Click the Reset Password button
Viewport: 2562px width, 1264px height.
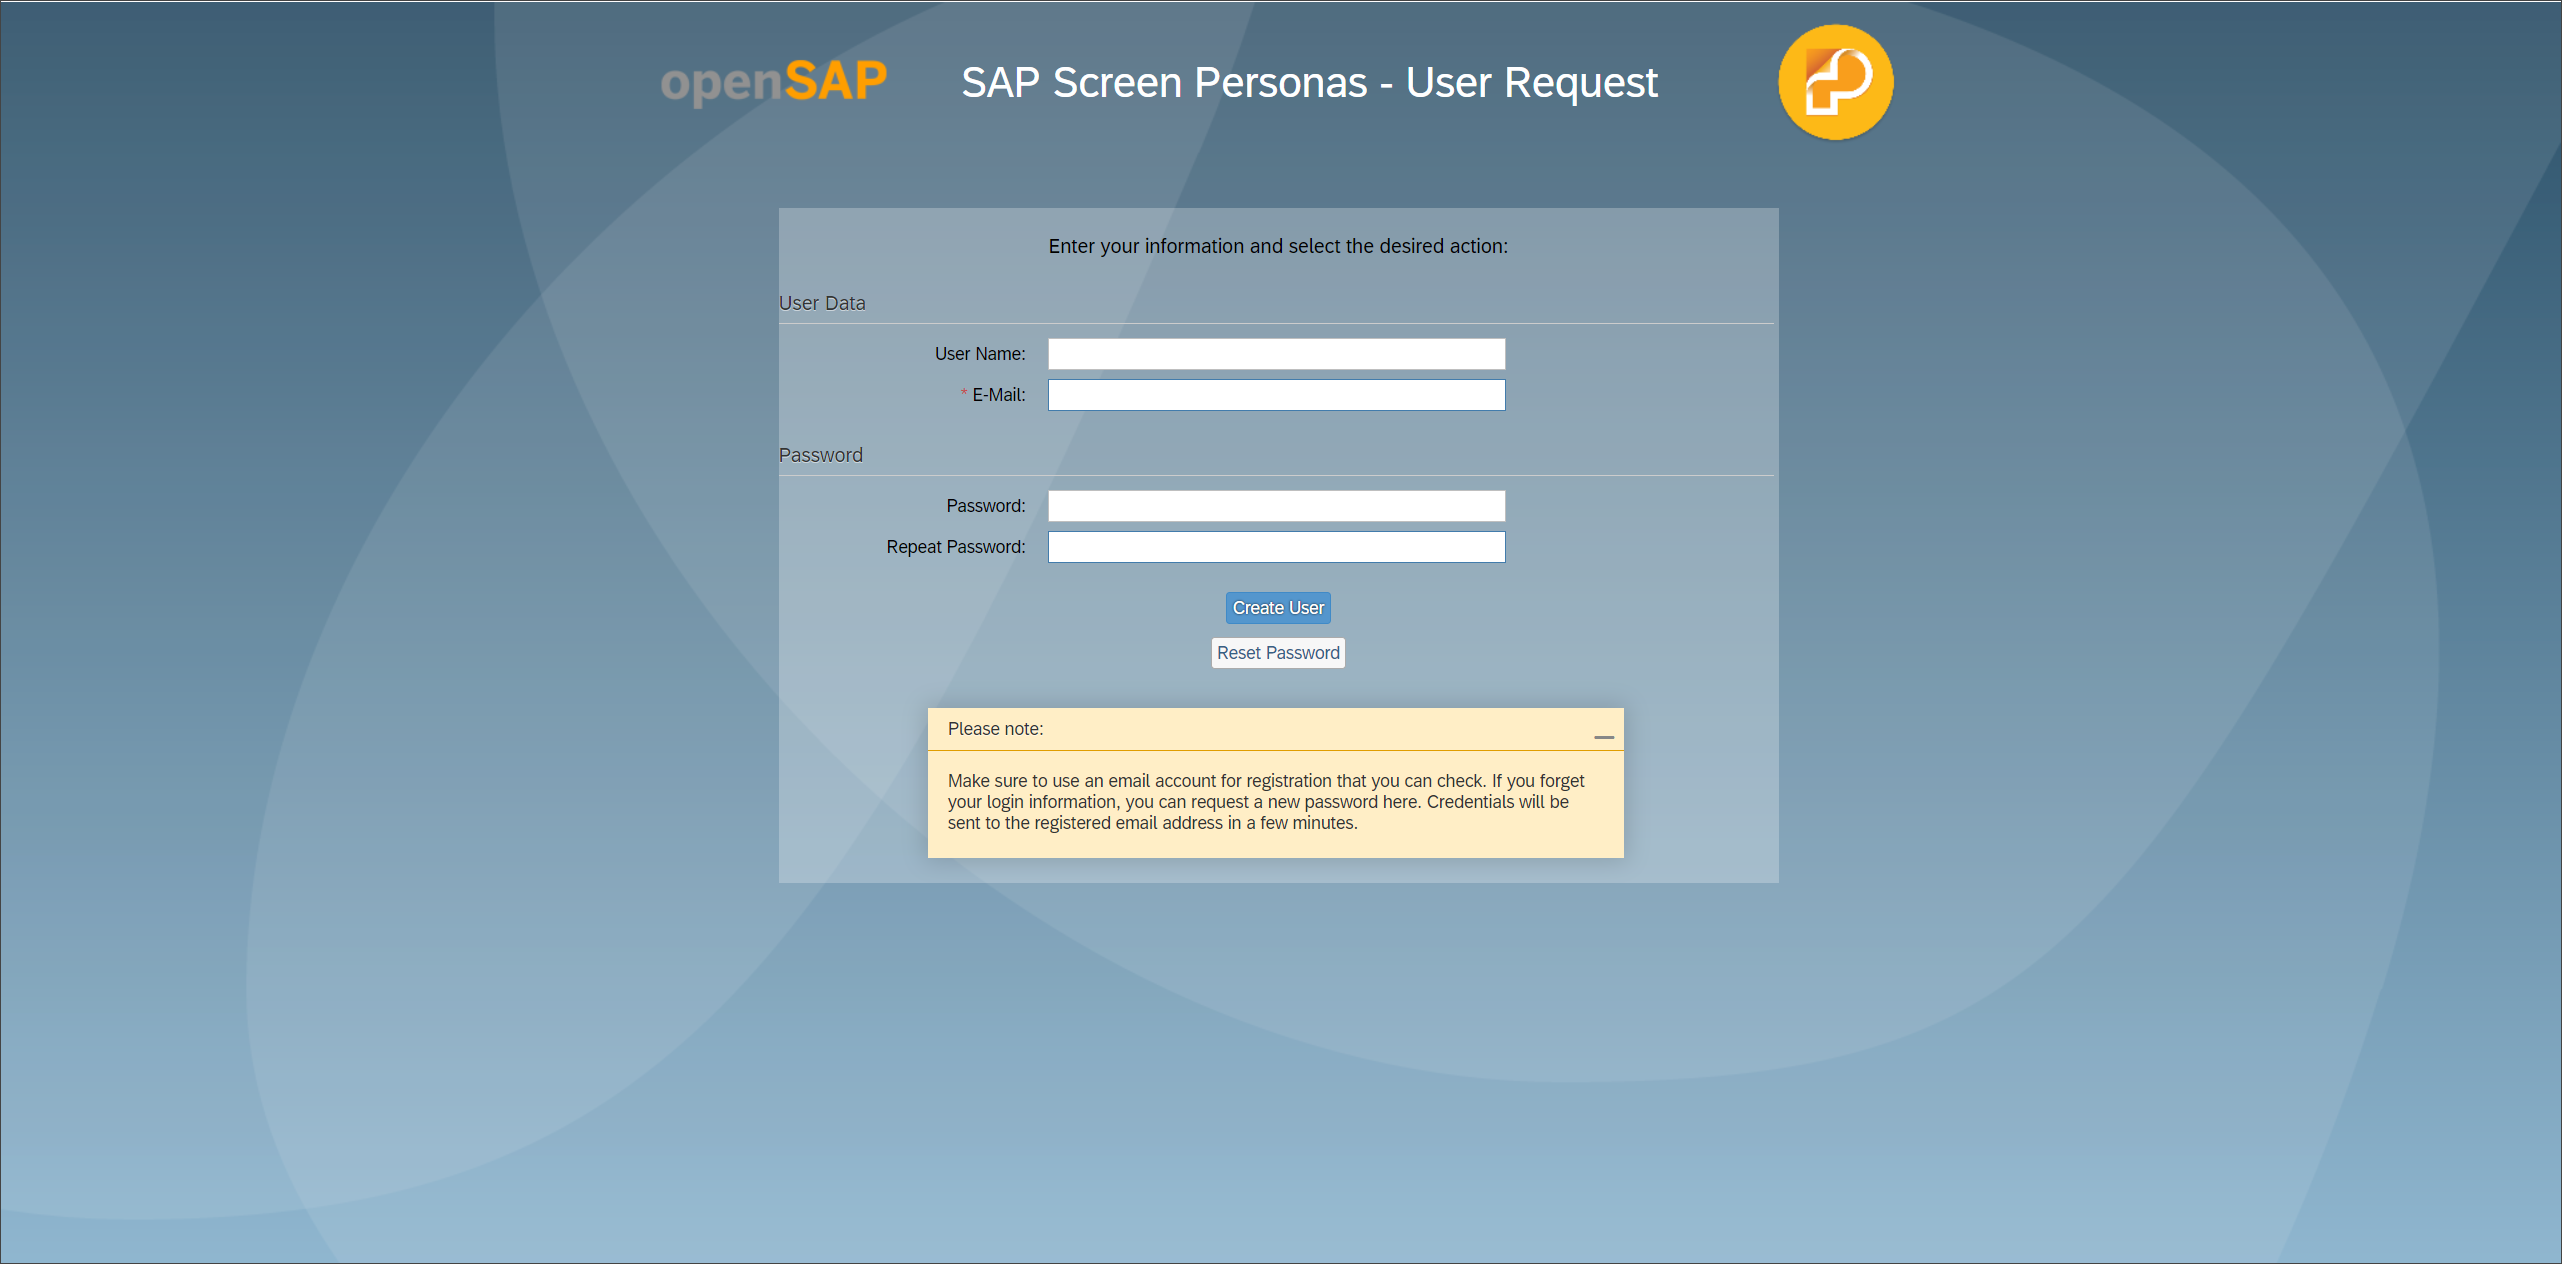point(1277,653)
